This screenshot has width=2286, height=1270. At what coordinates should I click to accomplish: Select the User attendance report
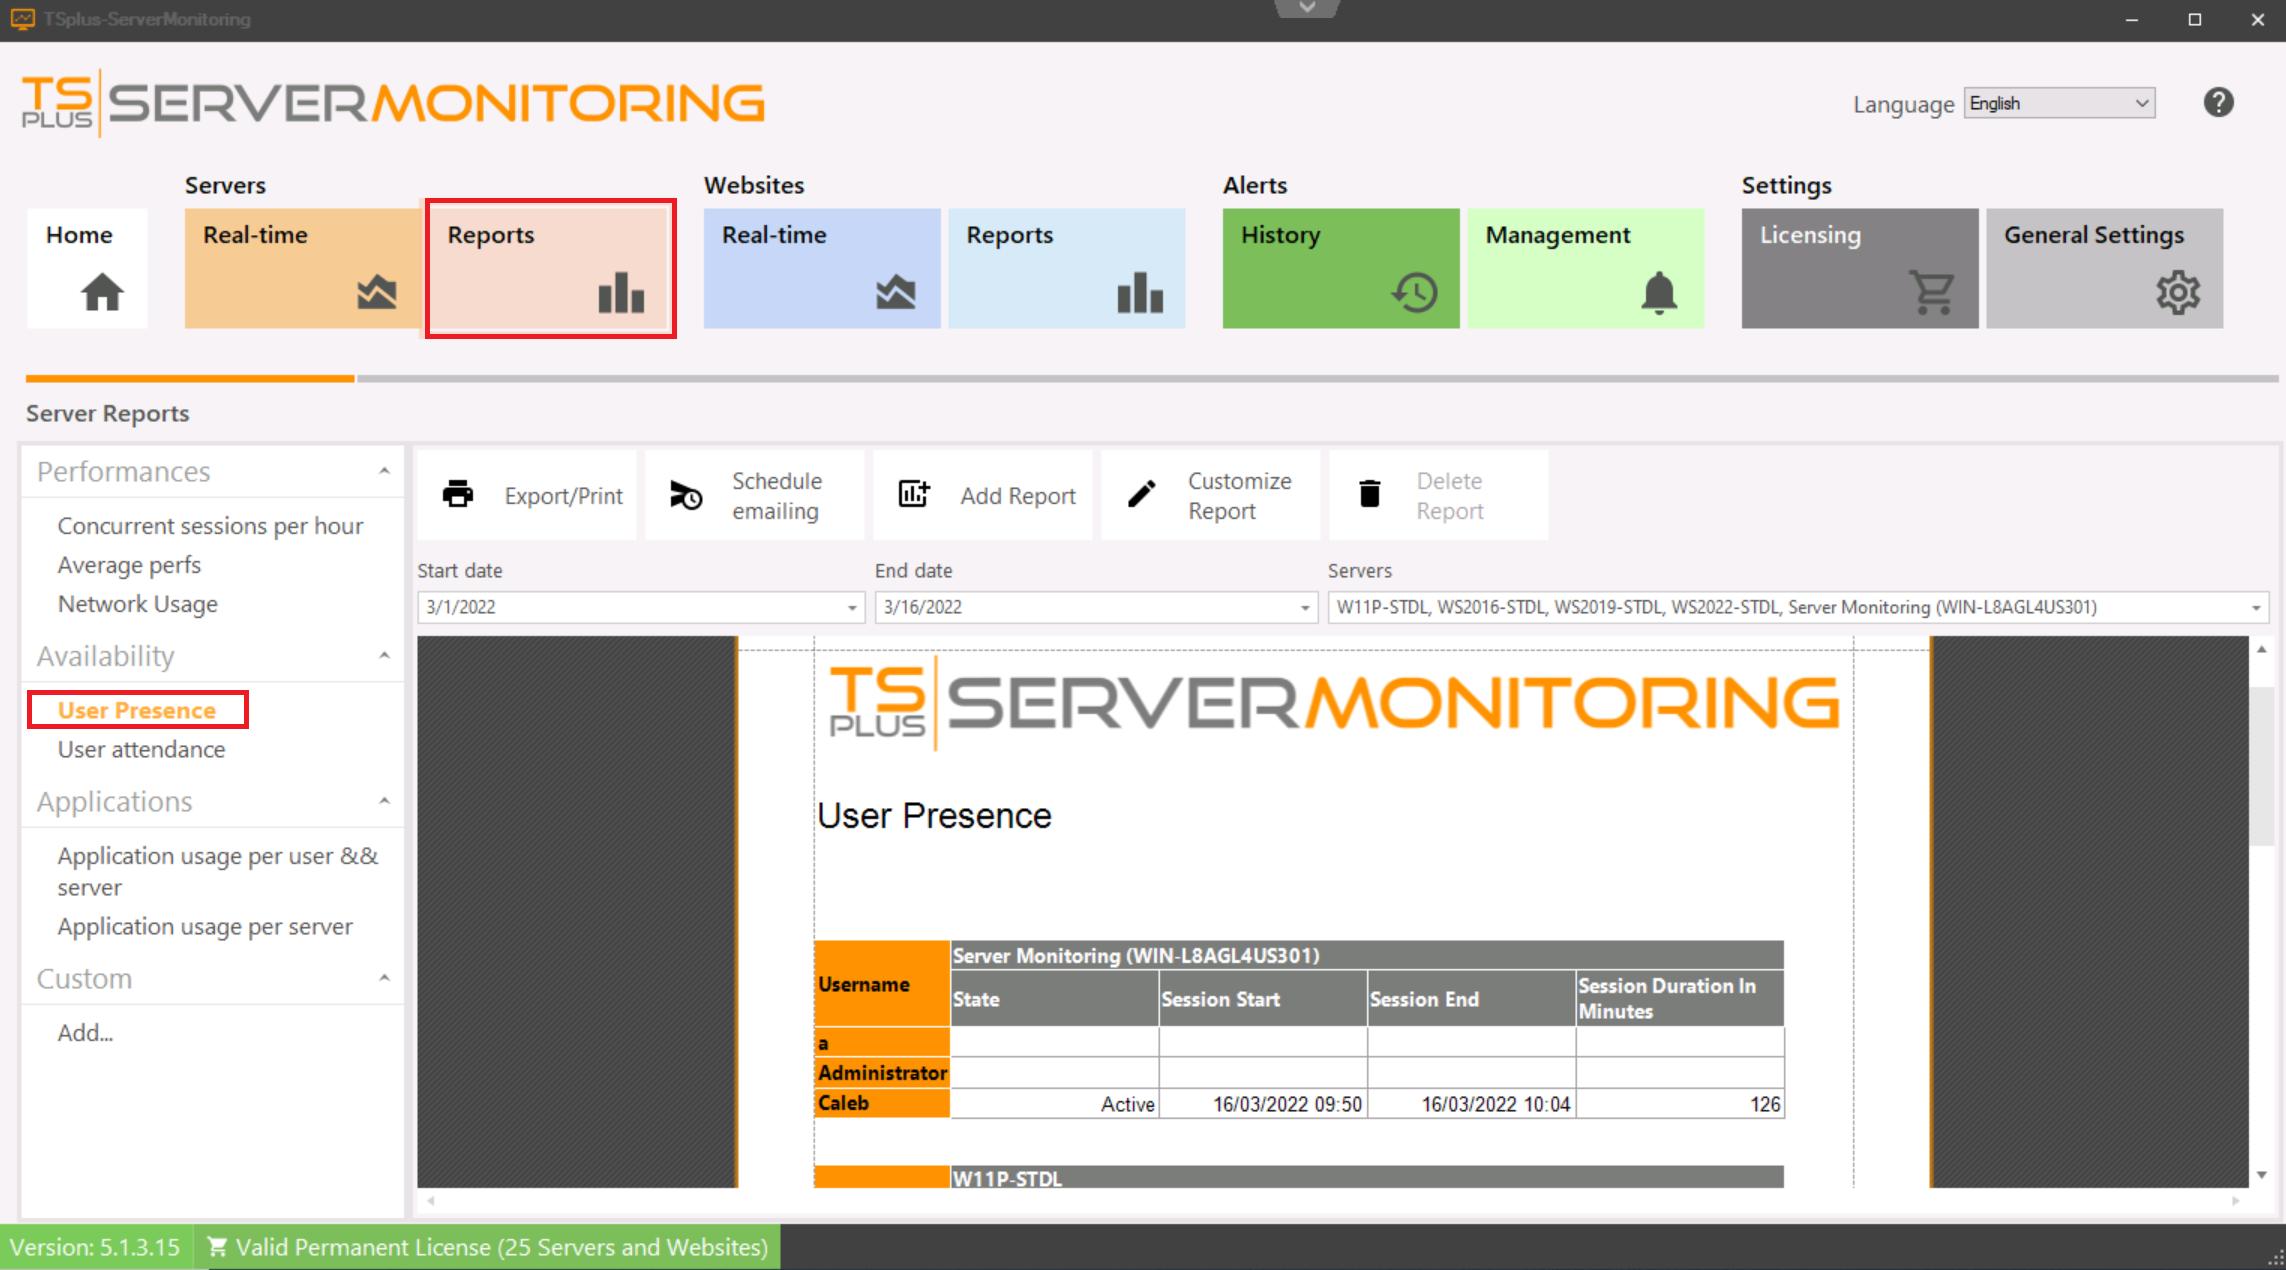(x=141, y=749)
